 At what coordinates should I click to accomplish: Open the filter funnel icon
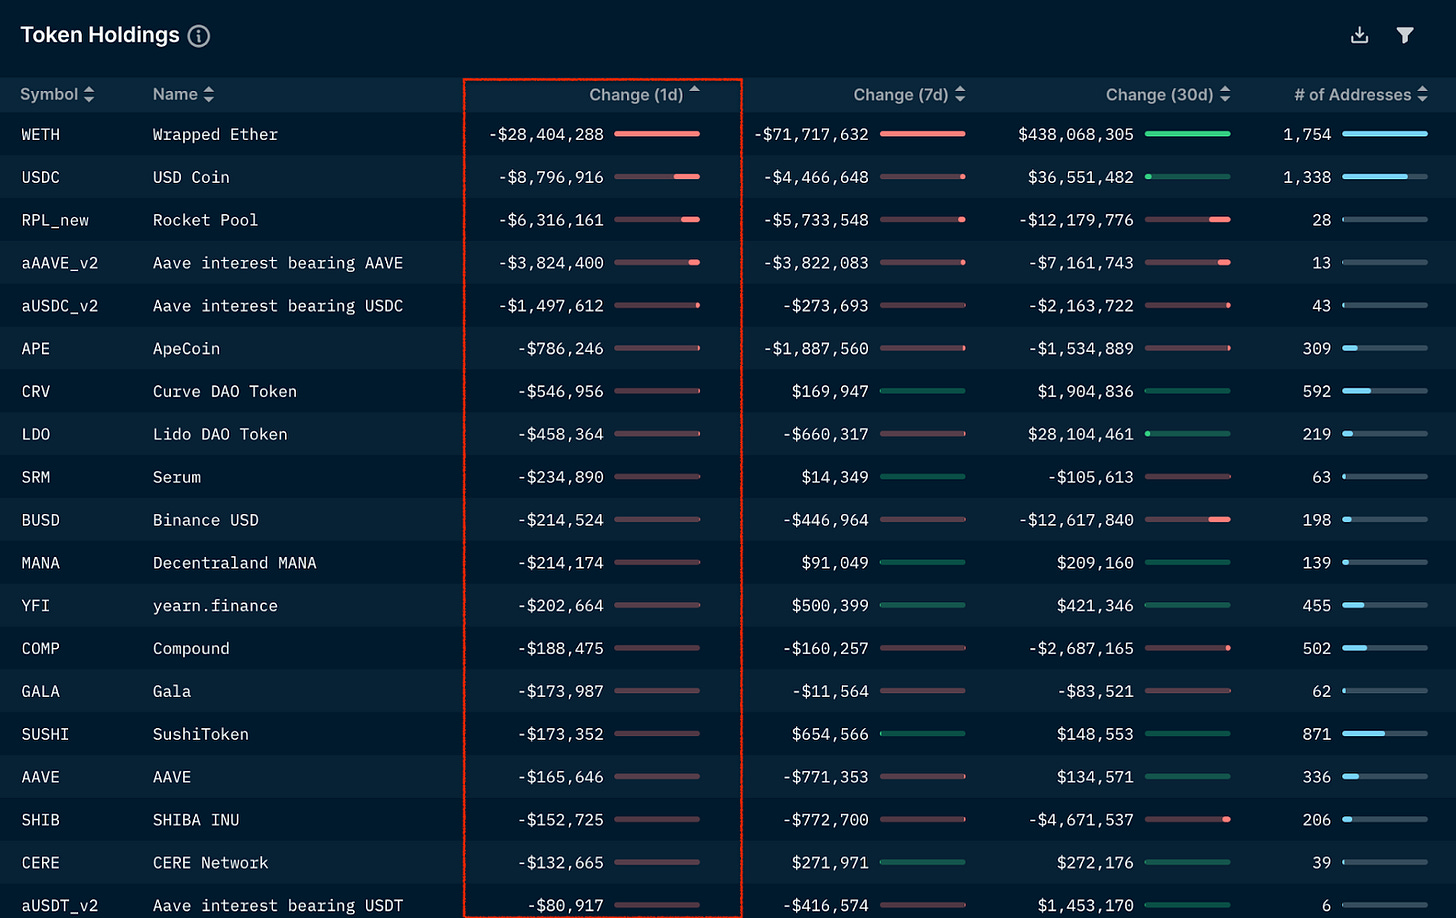coord(1405,35)
